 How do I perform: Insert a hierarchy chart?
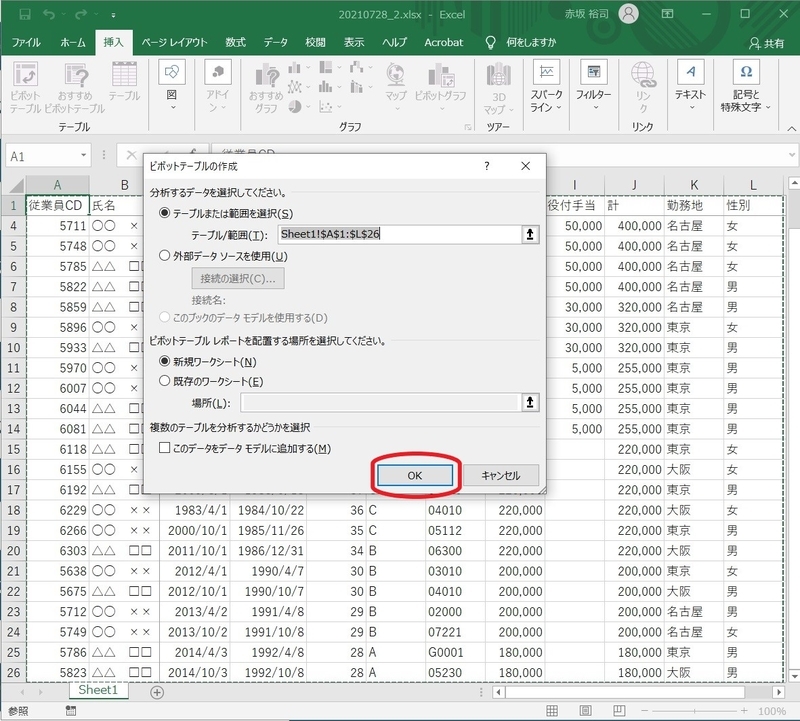[x=329, y=67]
